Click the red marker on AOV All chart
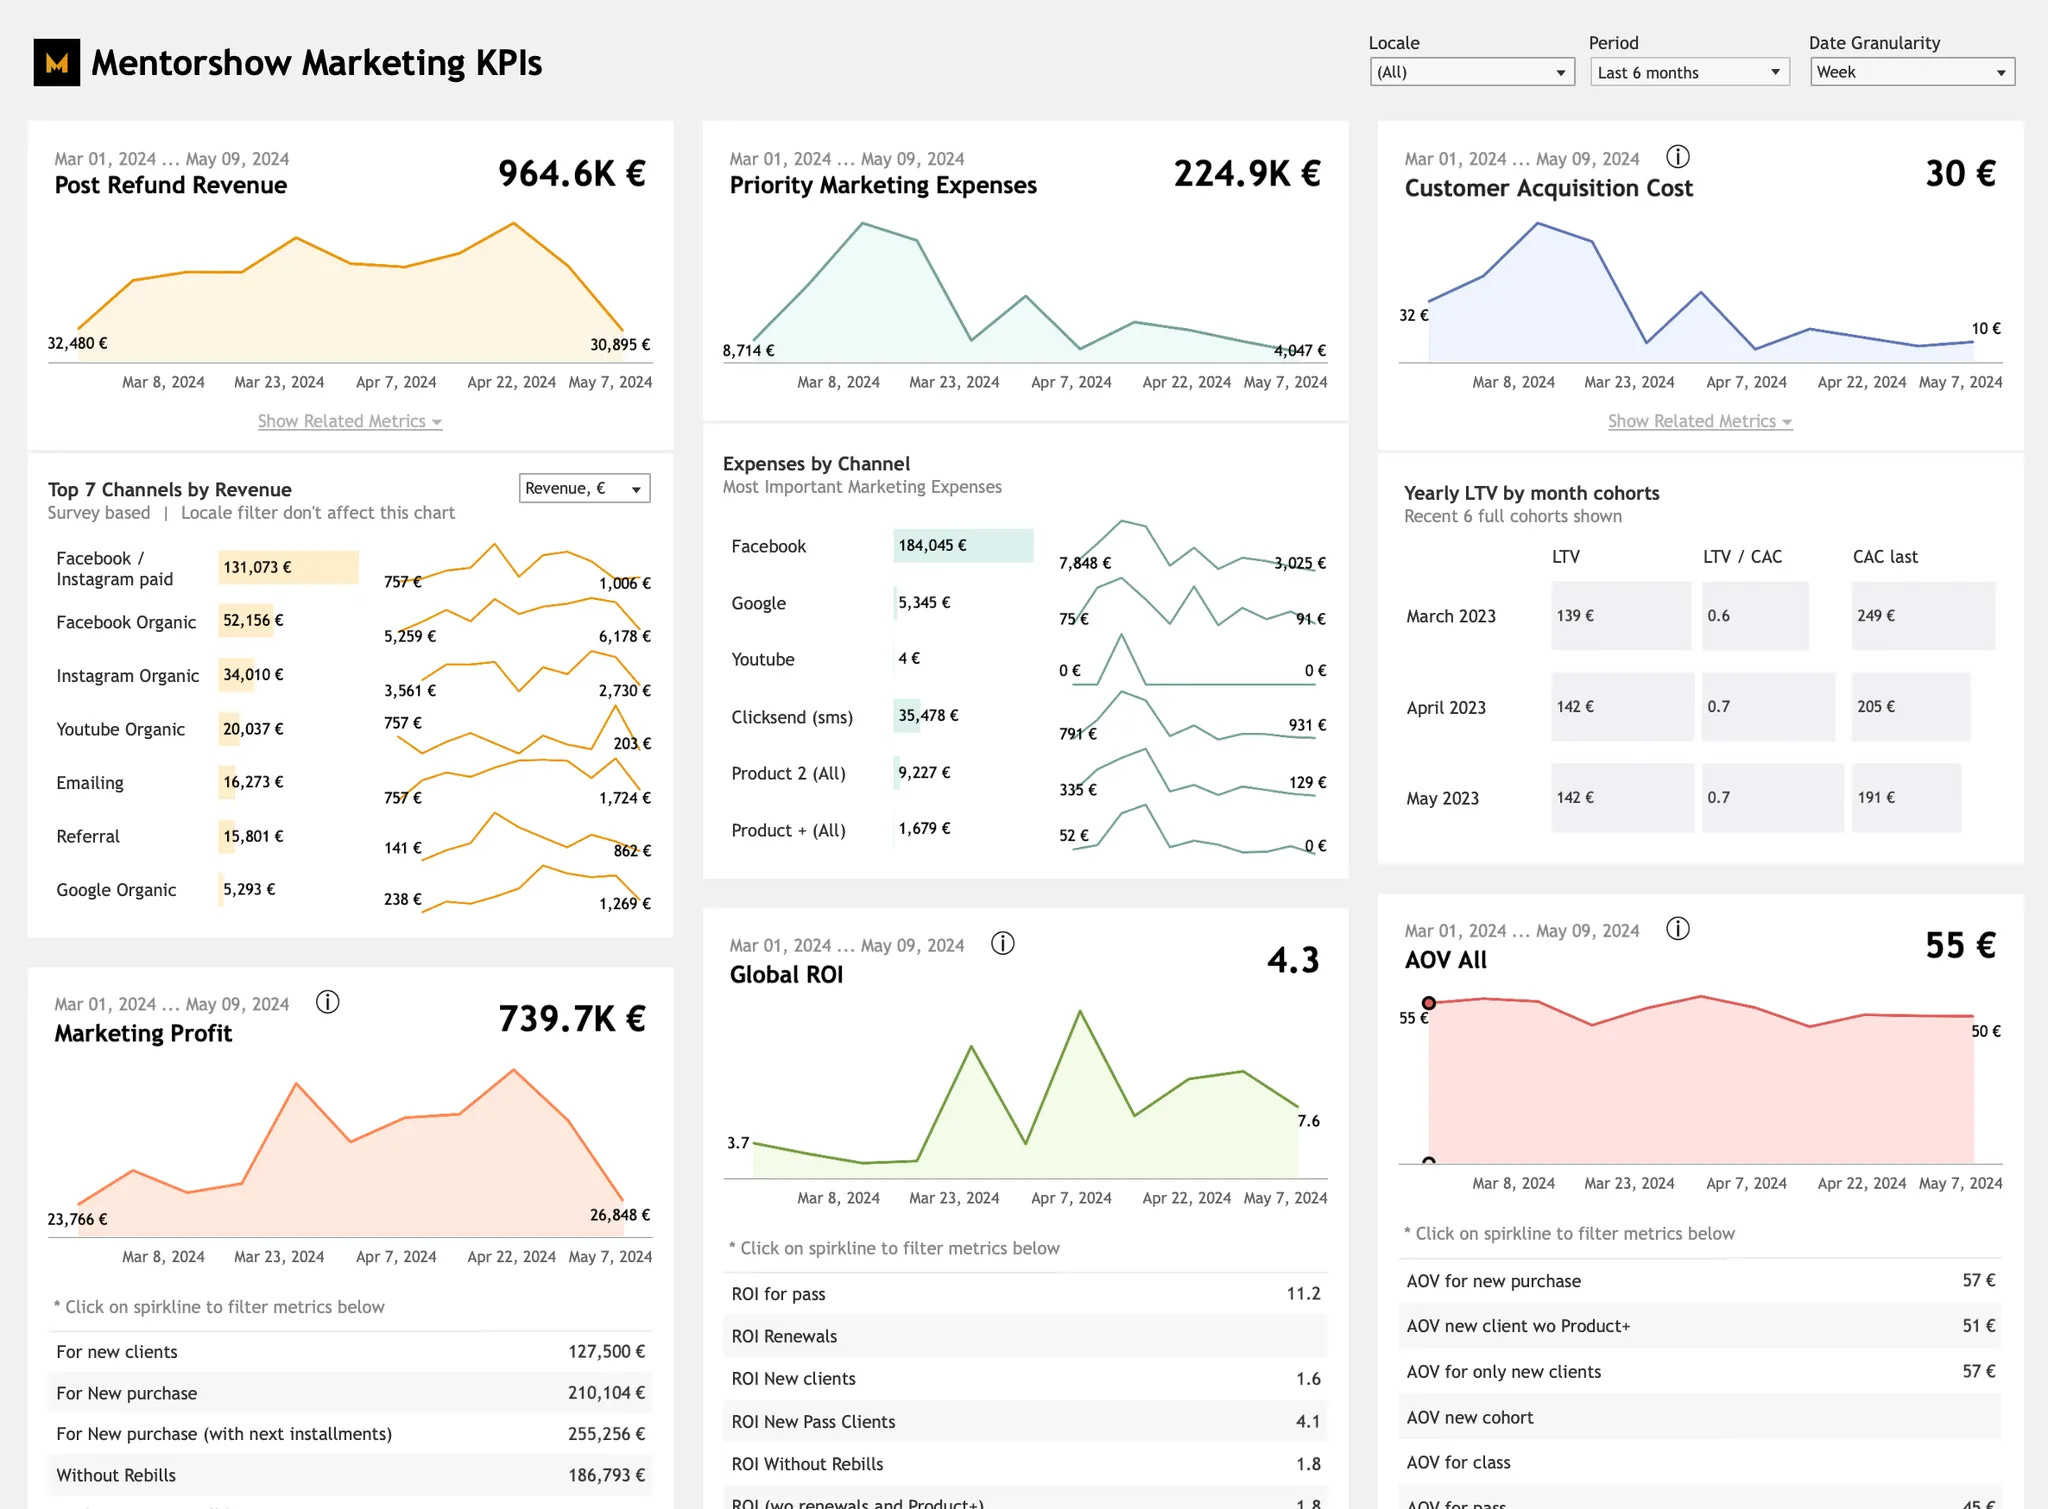 coord(1429,1003)
